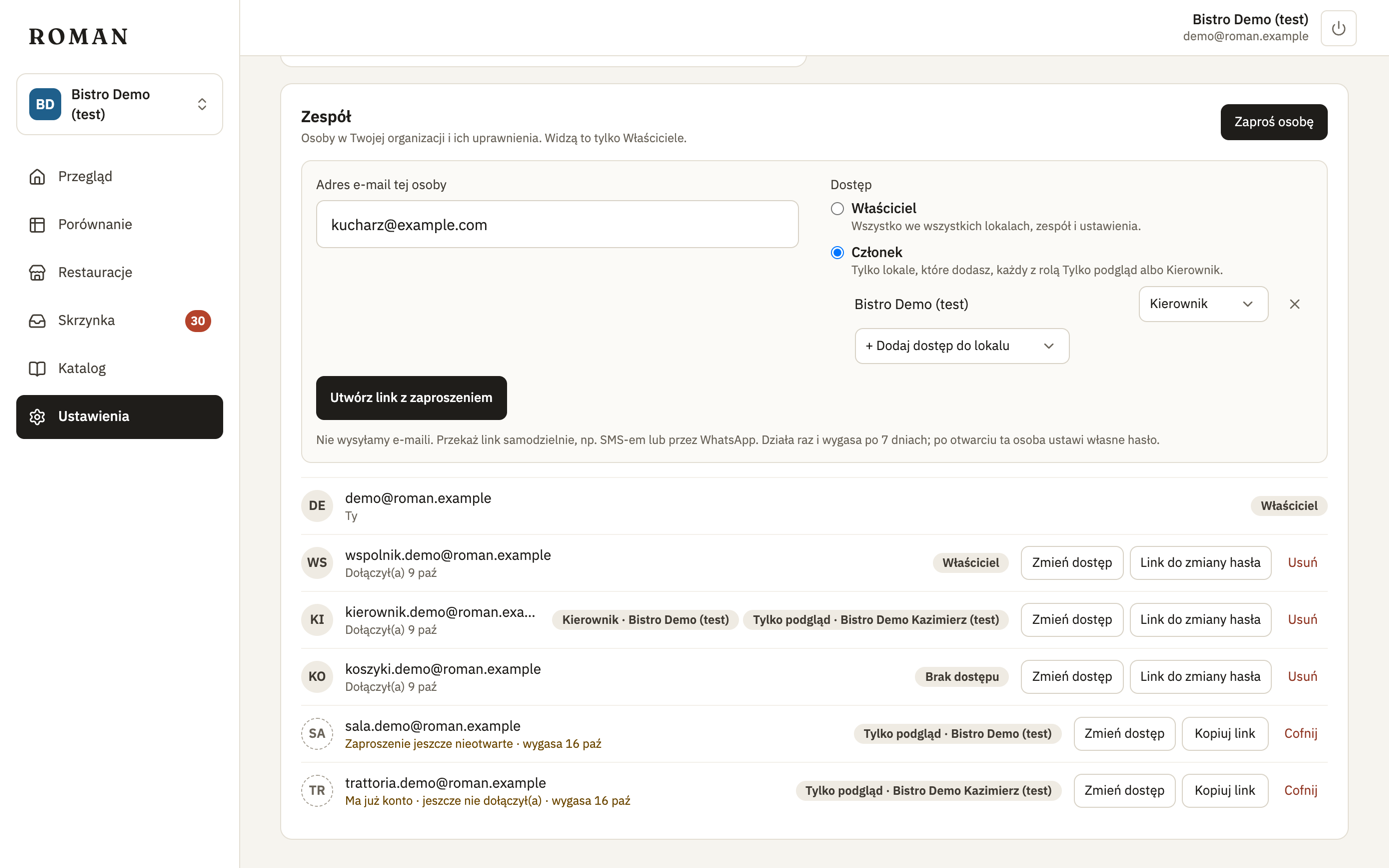
Task: Click demo@roman.example in the header
Action: [1245, 36]
